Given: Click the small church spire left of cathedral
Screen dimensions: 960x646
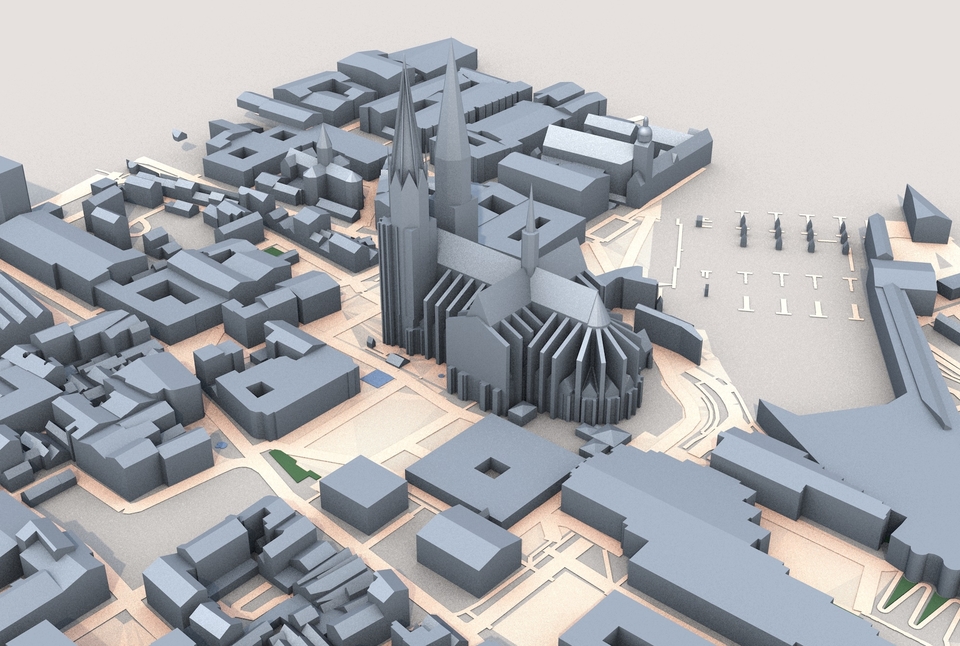Looking at the screenshot, I should coord(324,146).
